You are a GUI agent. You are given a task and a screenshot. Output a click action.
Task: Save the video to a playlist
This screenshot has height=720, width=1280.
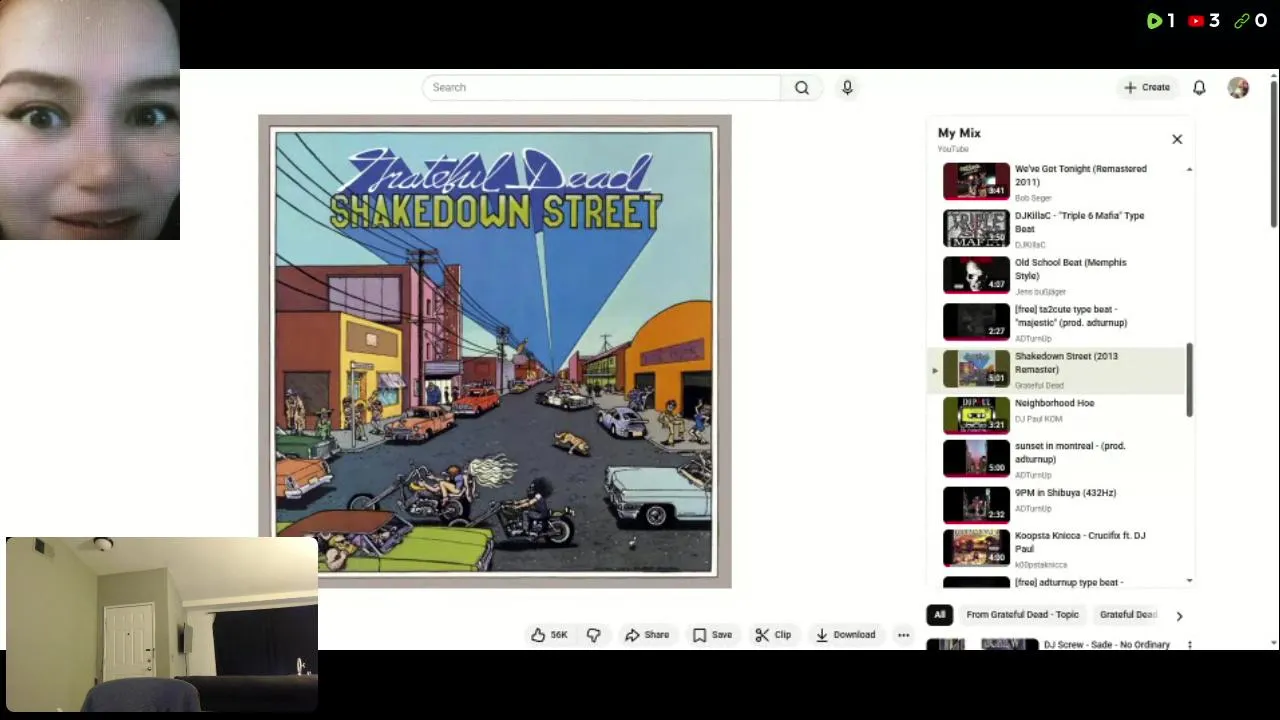713,635
